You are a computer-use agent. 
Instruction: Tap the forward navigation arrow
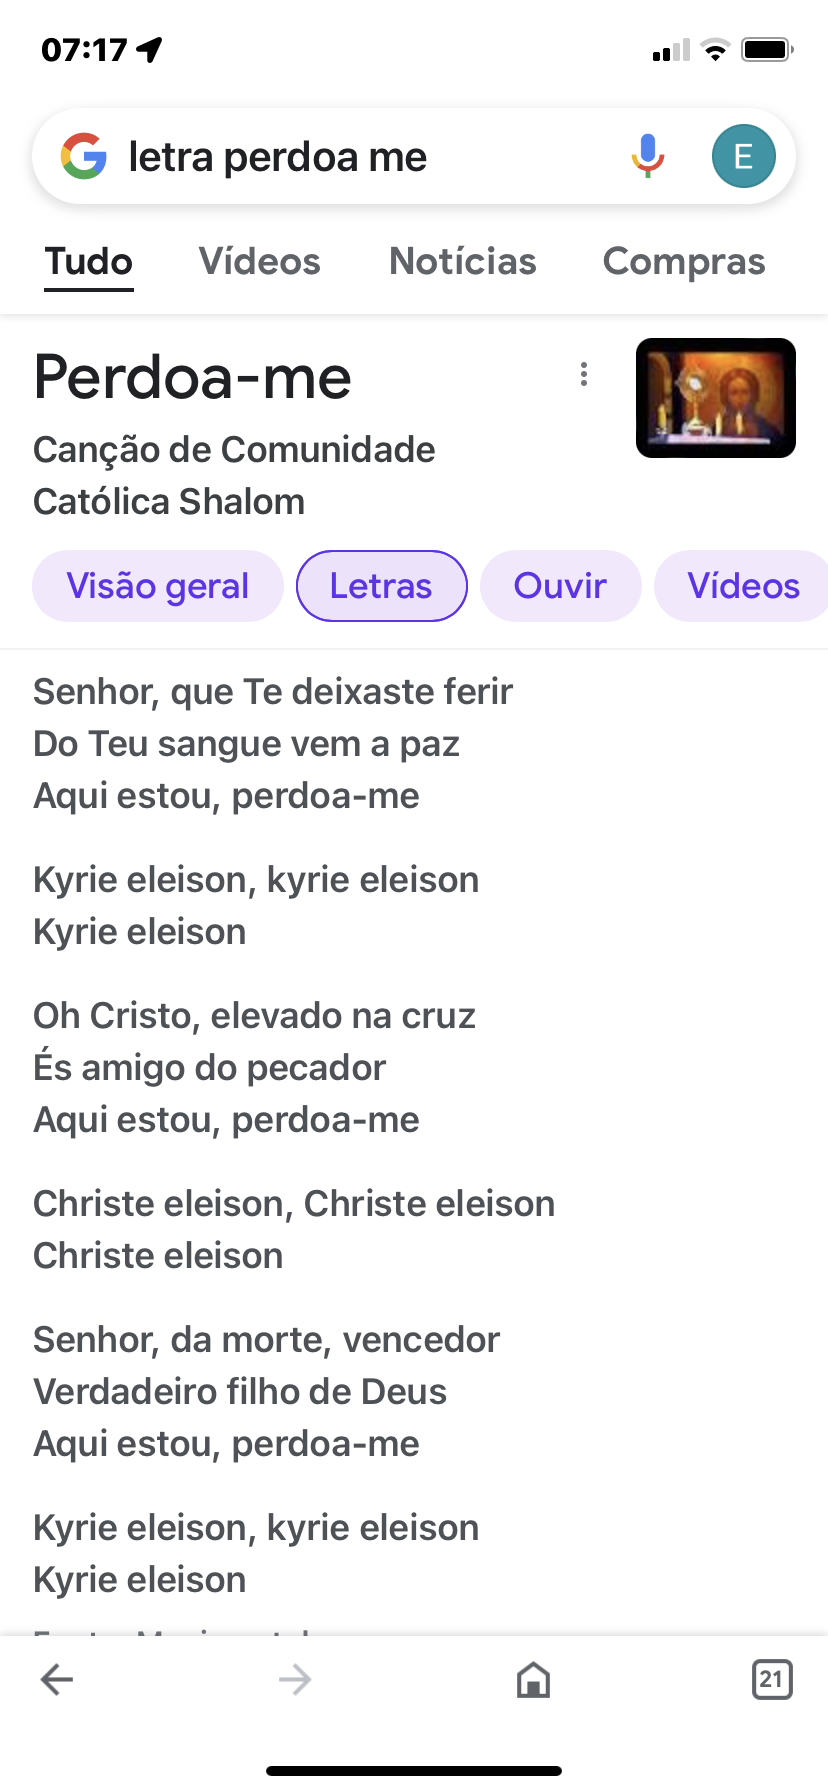(x=295, y=1680)
